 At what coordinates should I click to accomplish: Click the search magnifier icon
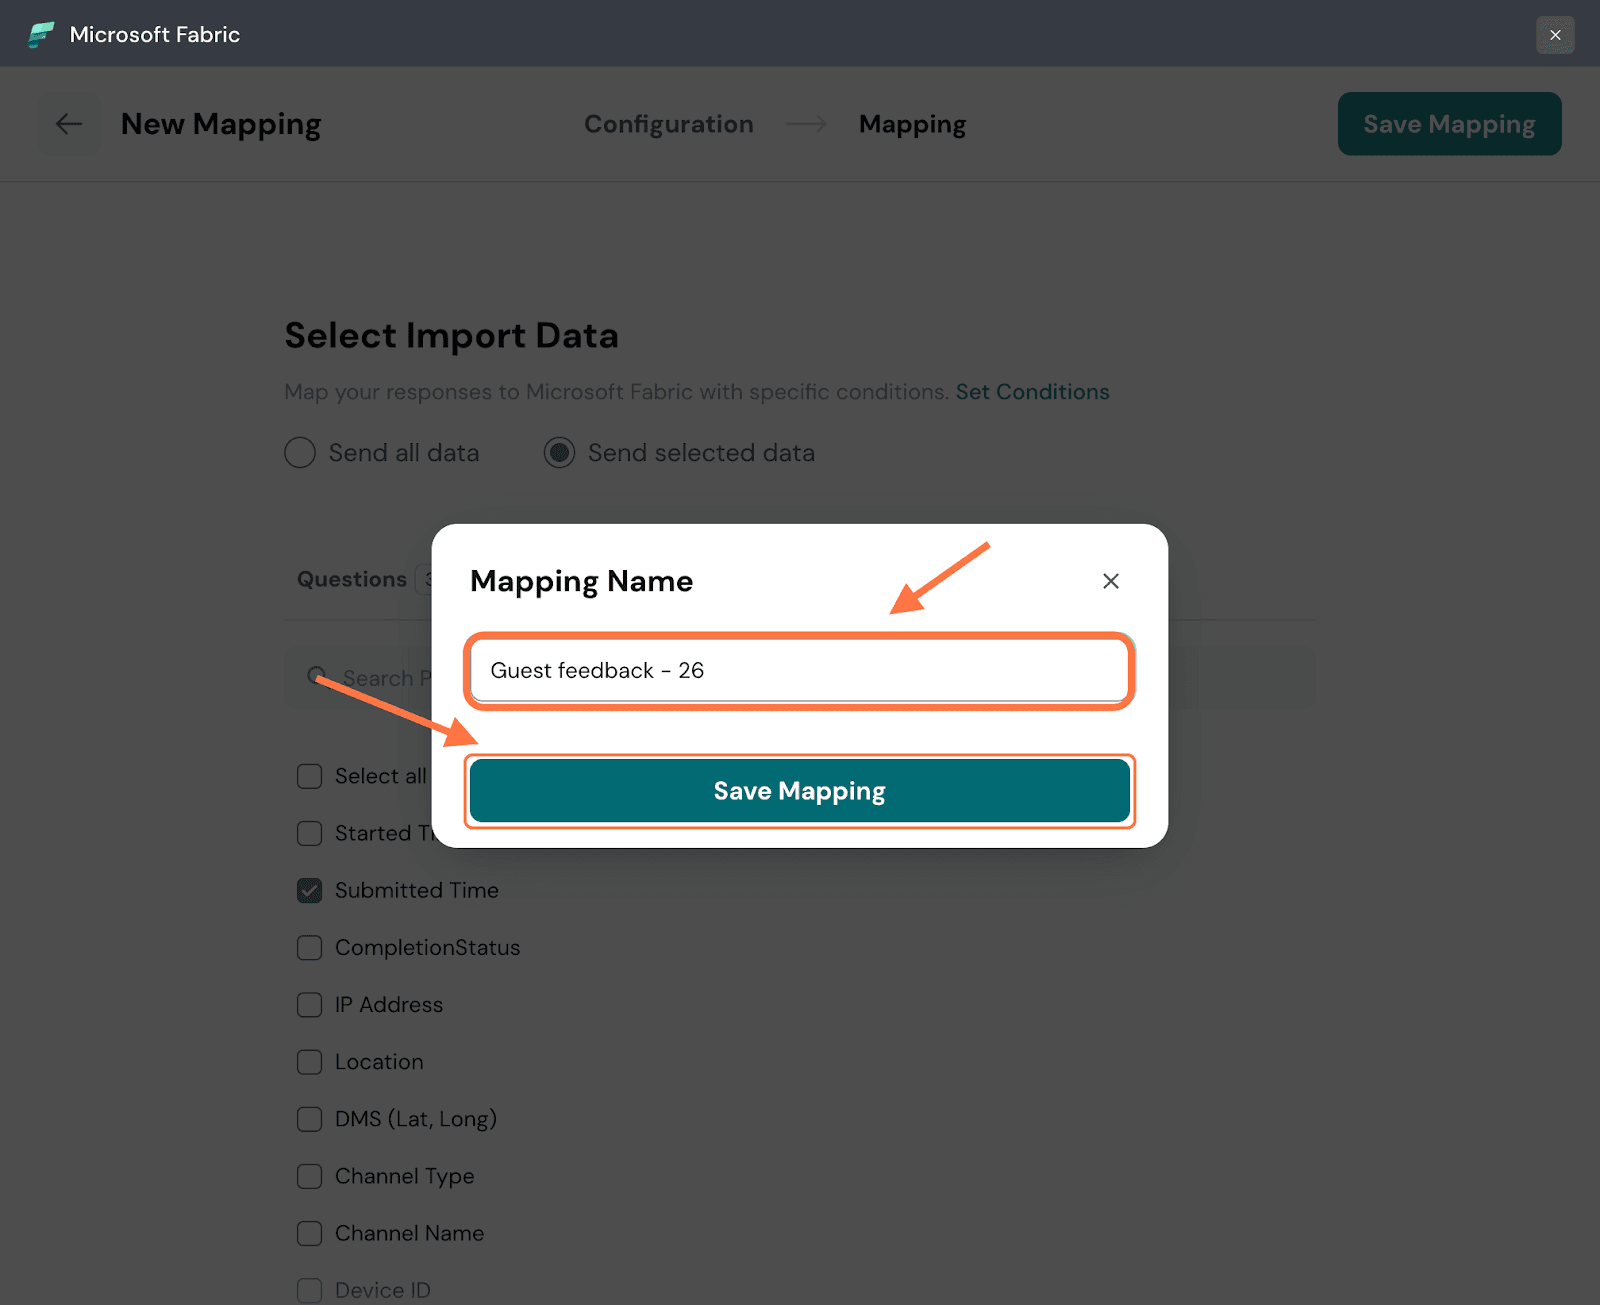[317, 676]
